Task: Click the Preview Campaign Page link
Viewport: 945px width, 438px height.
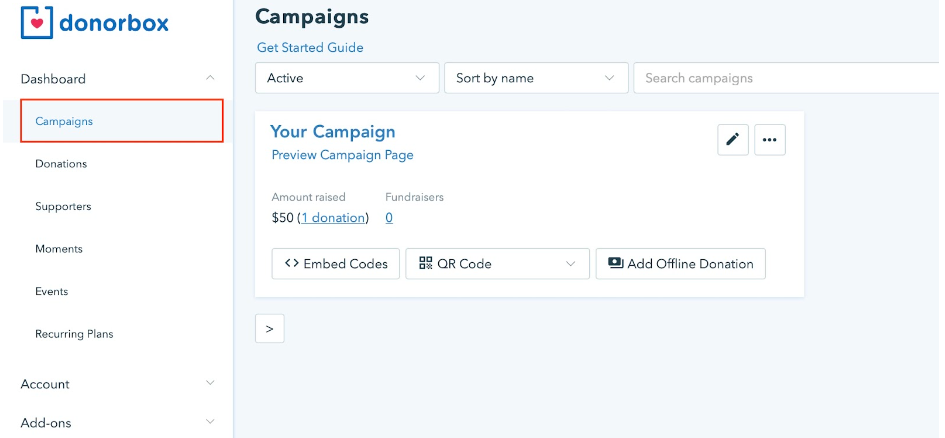Action: tap(342, 155)
